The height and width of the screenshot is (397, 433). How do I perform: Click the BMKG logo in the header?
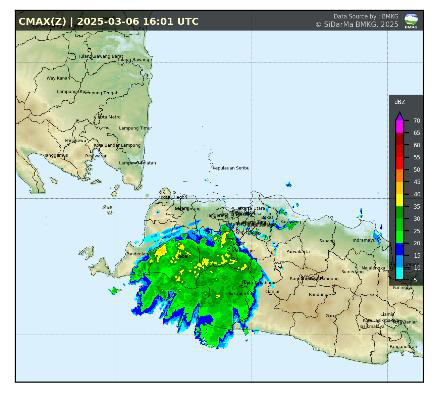point(411,21)
